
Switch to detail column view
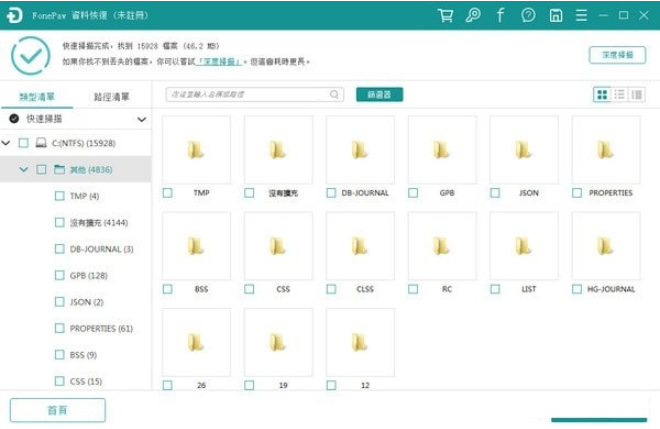637,94
